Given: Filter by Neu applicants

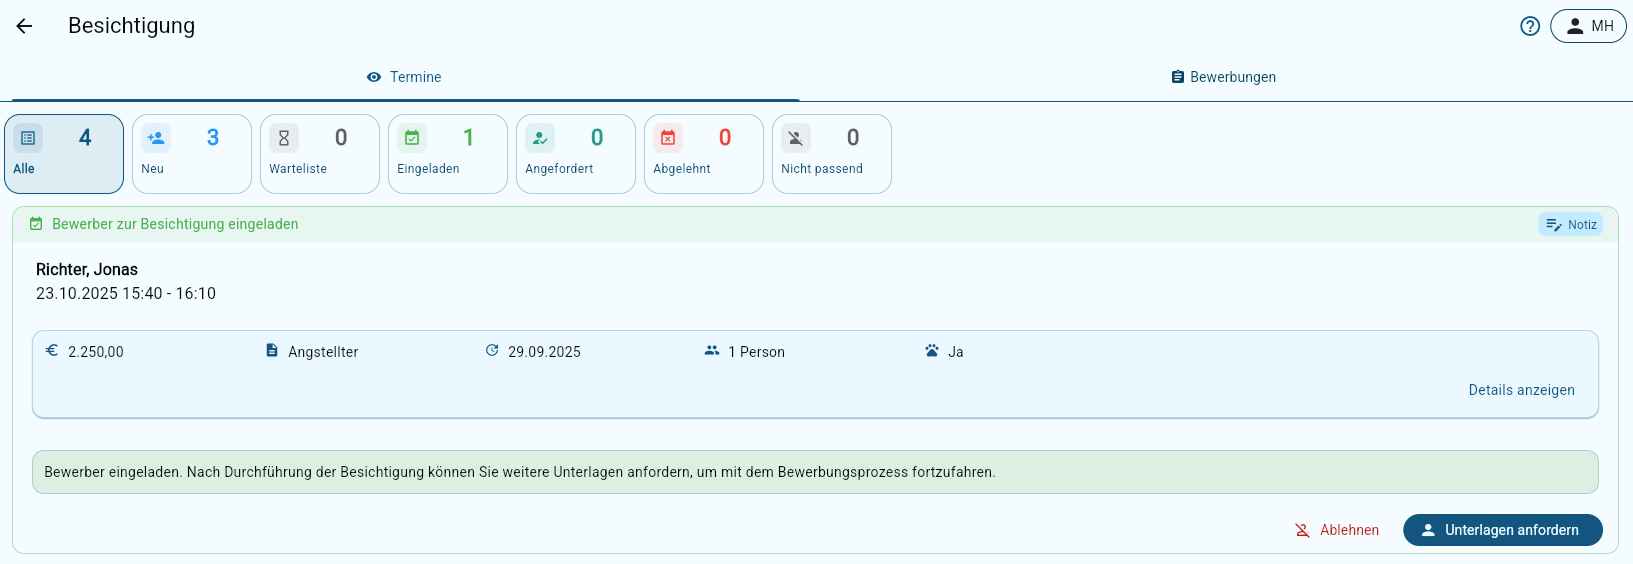Looking at the screenshot, I should (192, 154).
